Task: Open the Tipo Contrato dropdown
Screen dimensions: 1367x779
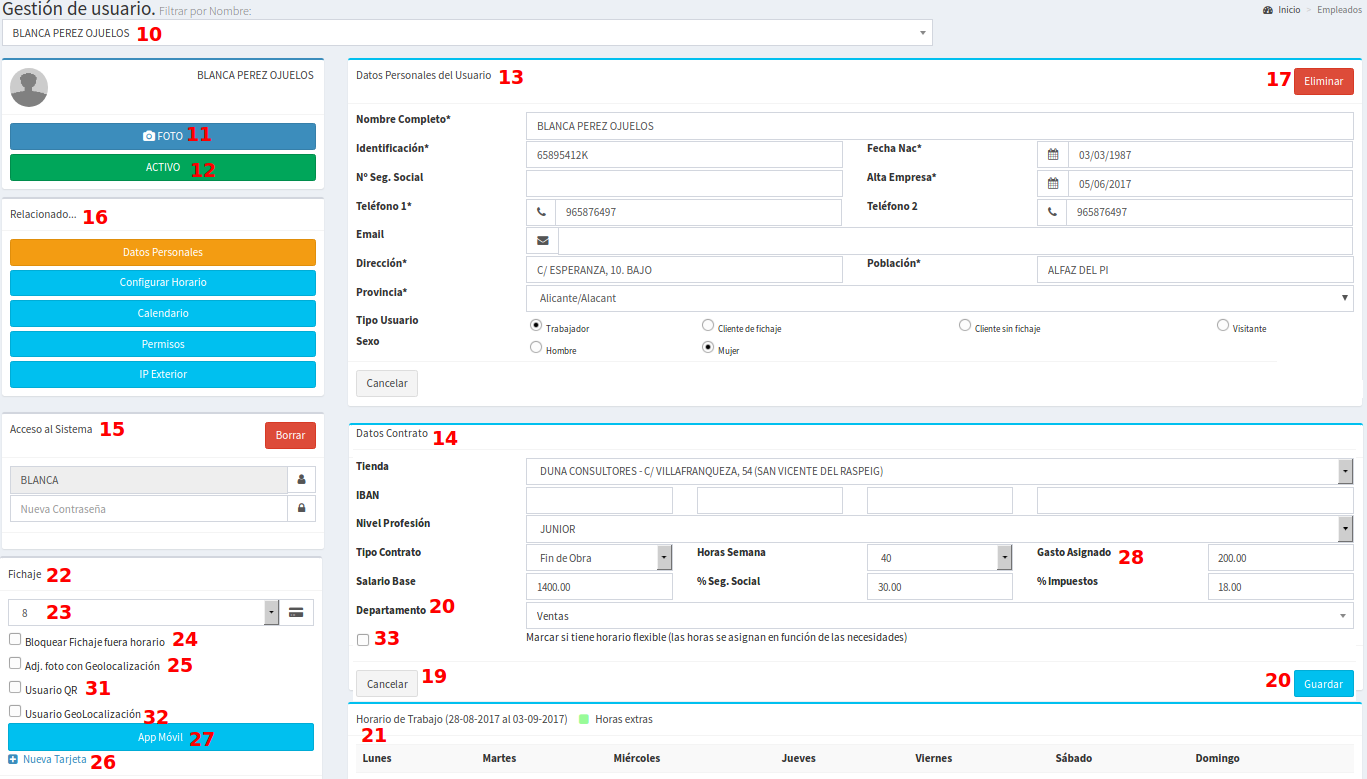Action: click(x=599, y=558)
